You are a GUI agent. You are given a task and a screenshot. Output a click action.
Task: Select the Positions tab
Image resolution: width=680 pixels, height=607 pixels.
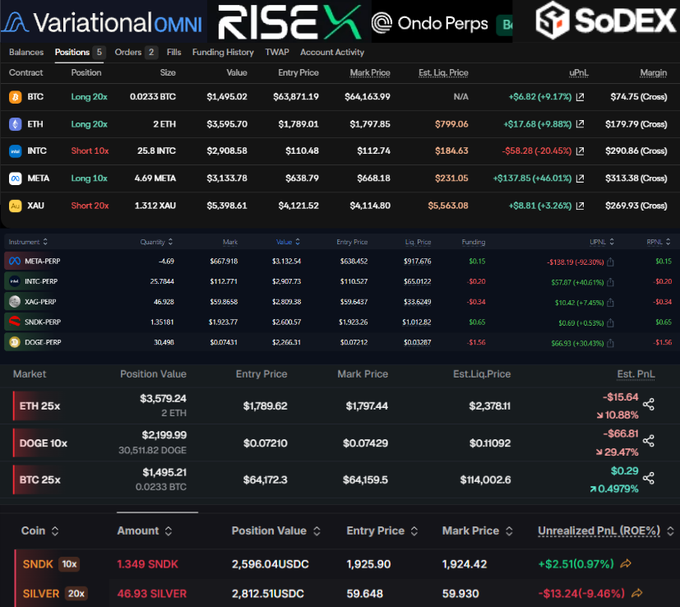tap(79, 52)
